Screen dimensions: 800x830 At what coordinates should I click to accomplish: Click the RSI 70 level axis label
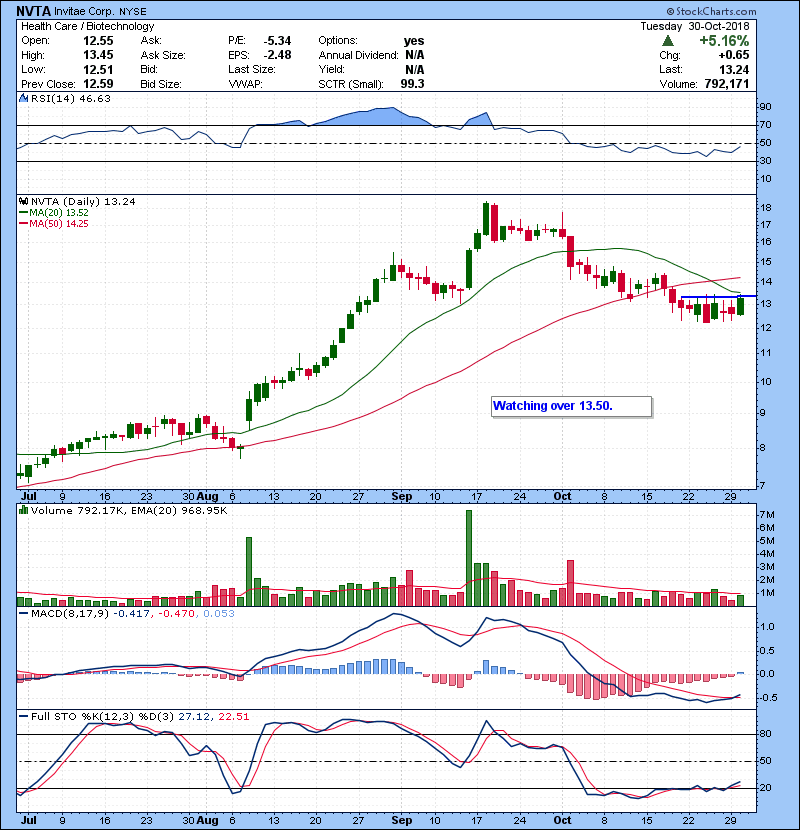(x=766, y=125)
